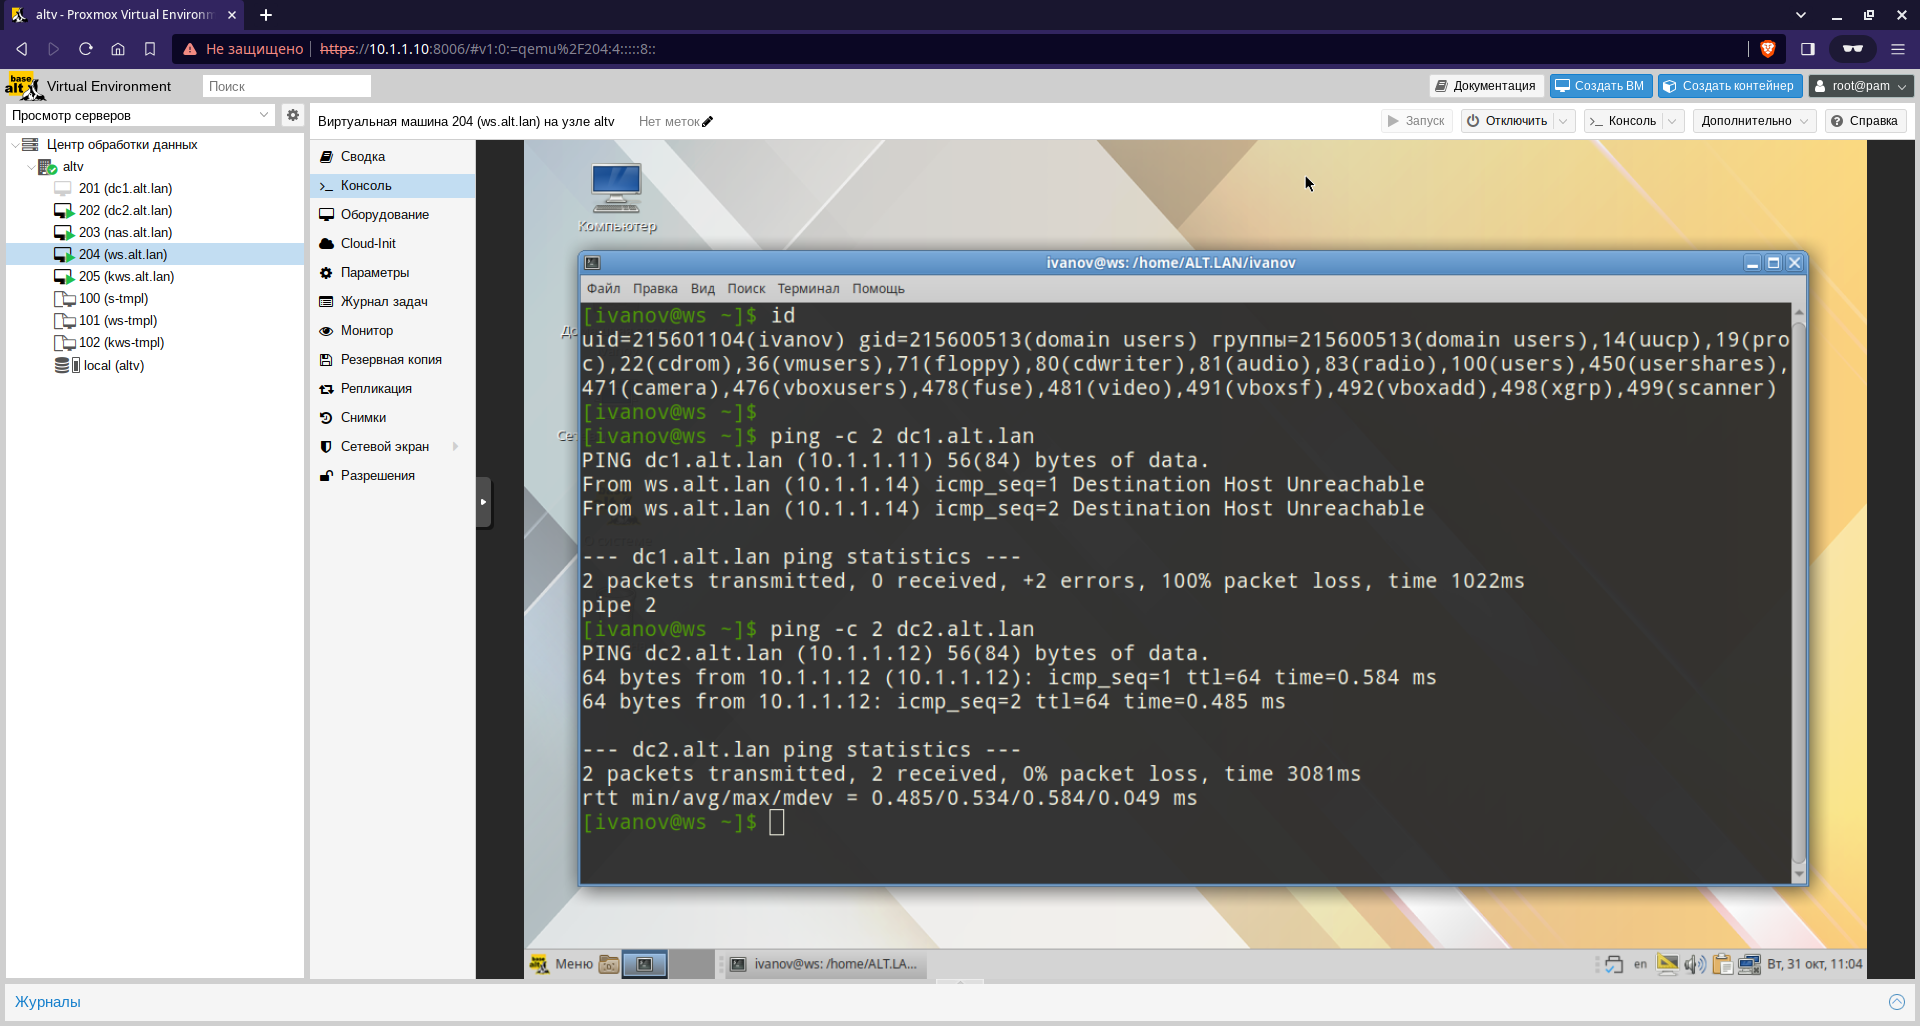Open the Поиск menu in terminal
Image resolution: width=1920 pixels, height=1026 pixels.
tap(746, 289)
